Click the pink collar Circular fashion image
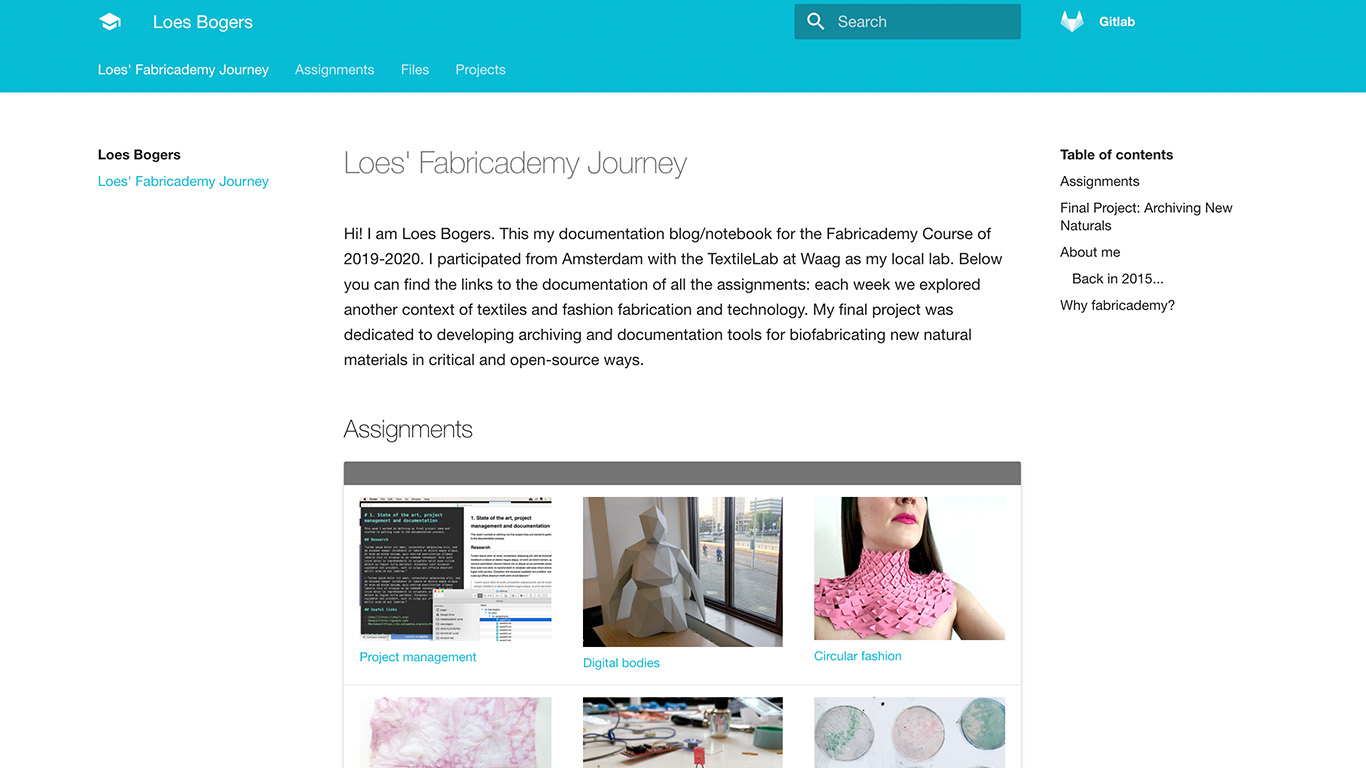The width and height of the screenshot is (1366, 768). point(909,568)
